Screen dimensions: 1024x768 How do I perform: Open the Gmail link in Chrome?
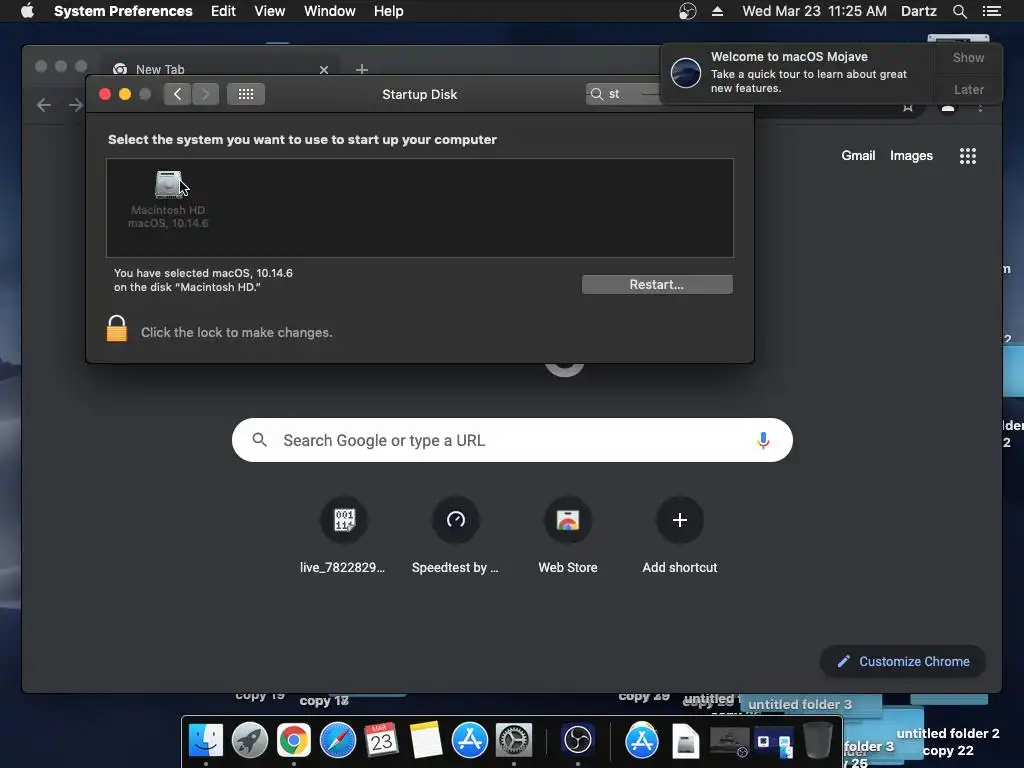[x=857, y=155]
